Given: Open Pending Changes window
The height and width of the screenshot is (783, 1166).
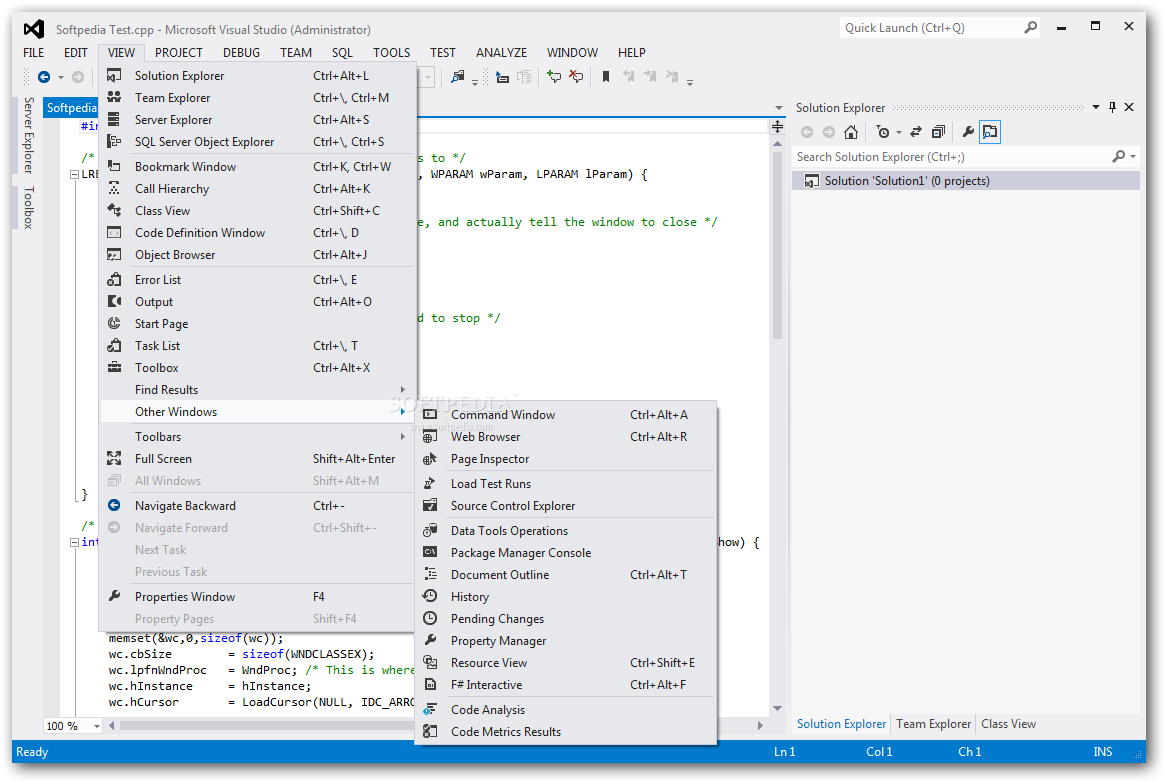Looking at the screenshot, I should point(565,619).
